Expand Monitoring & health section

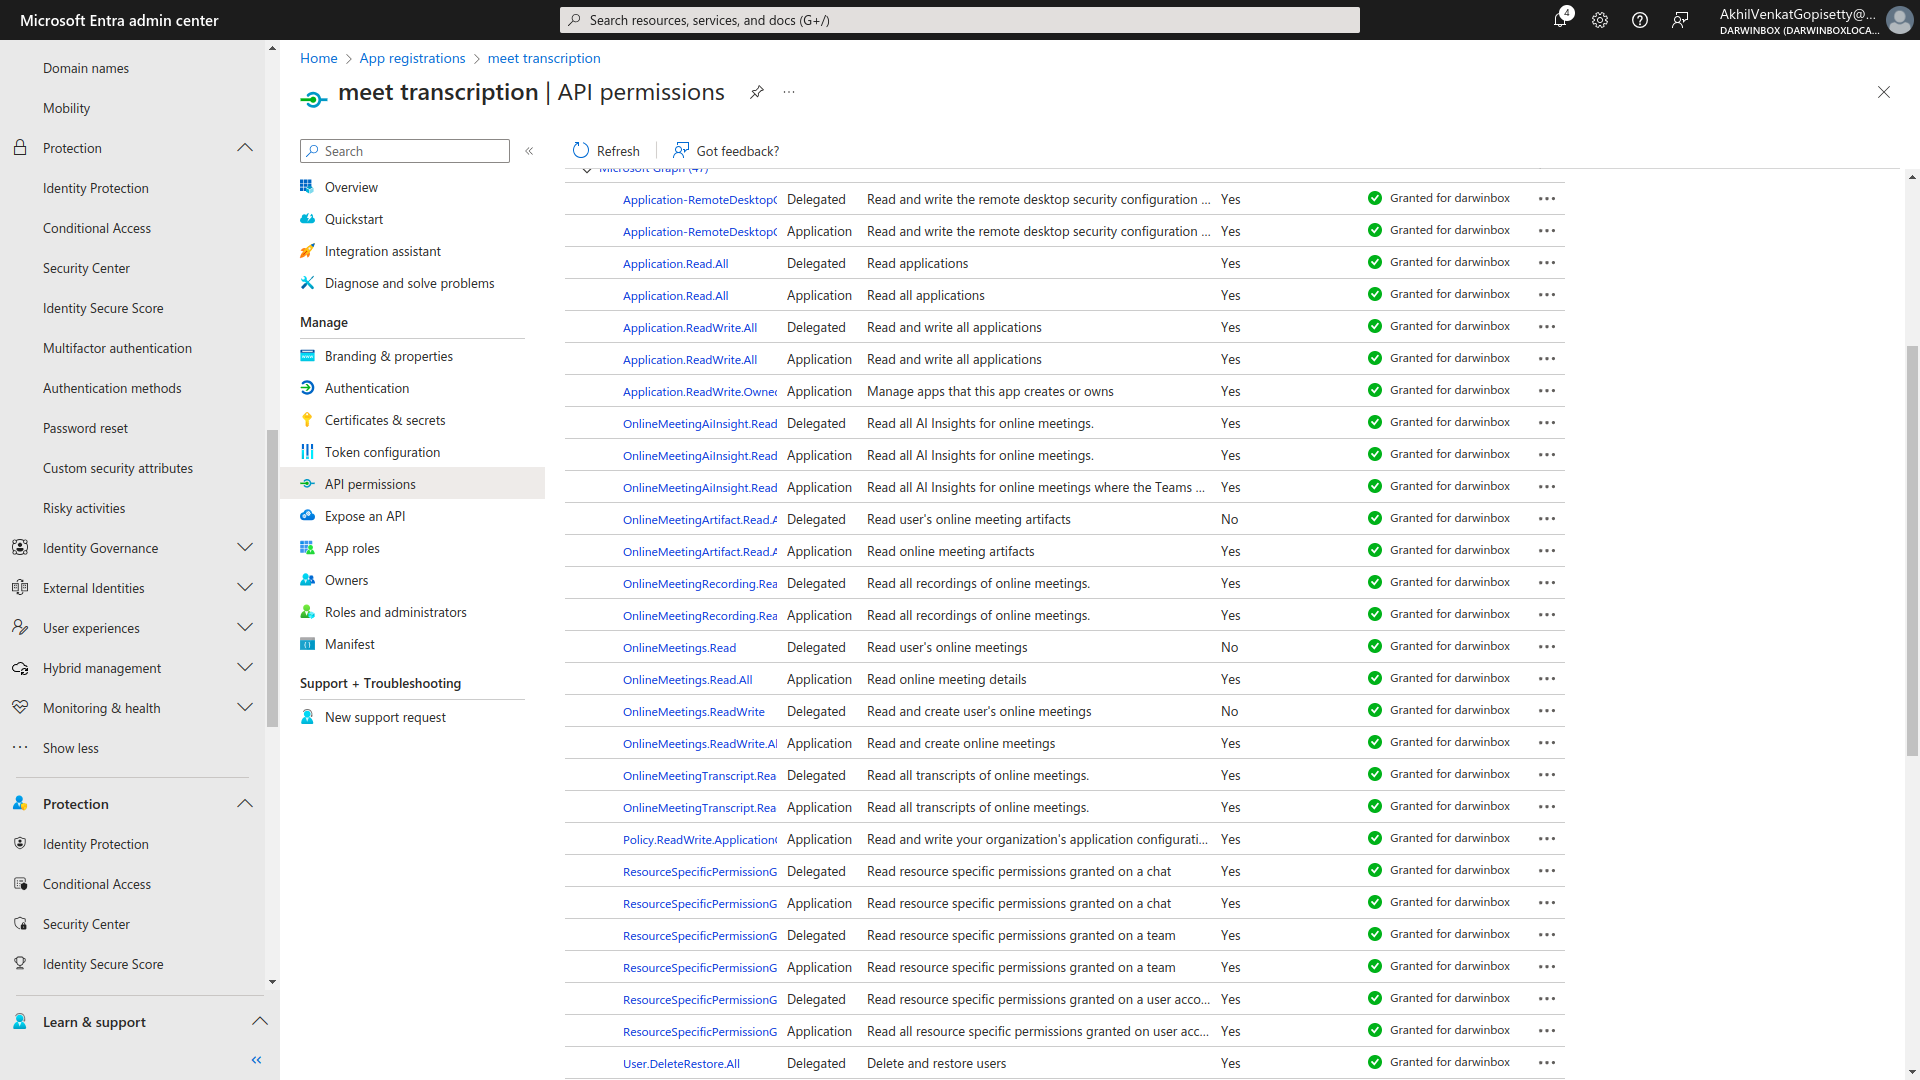coord(245,708)
